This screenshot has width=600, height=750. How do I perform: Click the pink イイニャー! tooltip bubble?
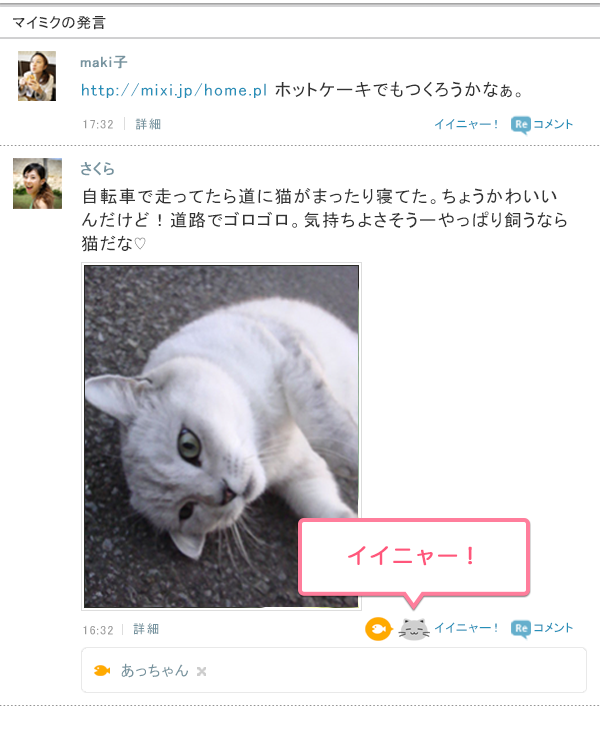(414, 557)
